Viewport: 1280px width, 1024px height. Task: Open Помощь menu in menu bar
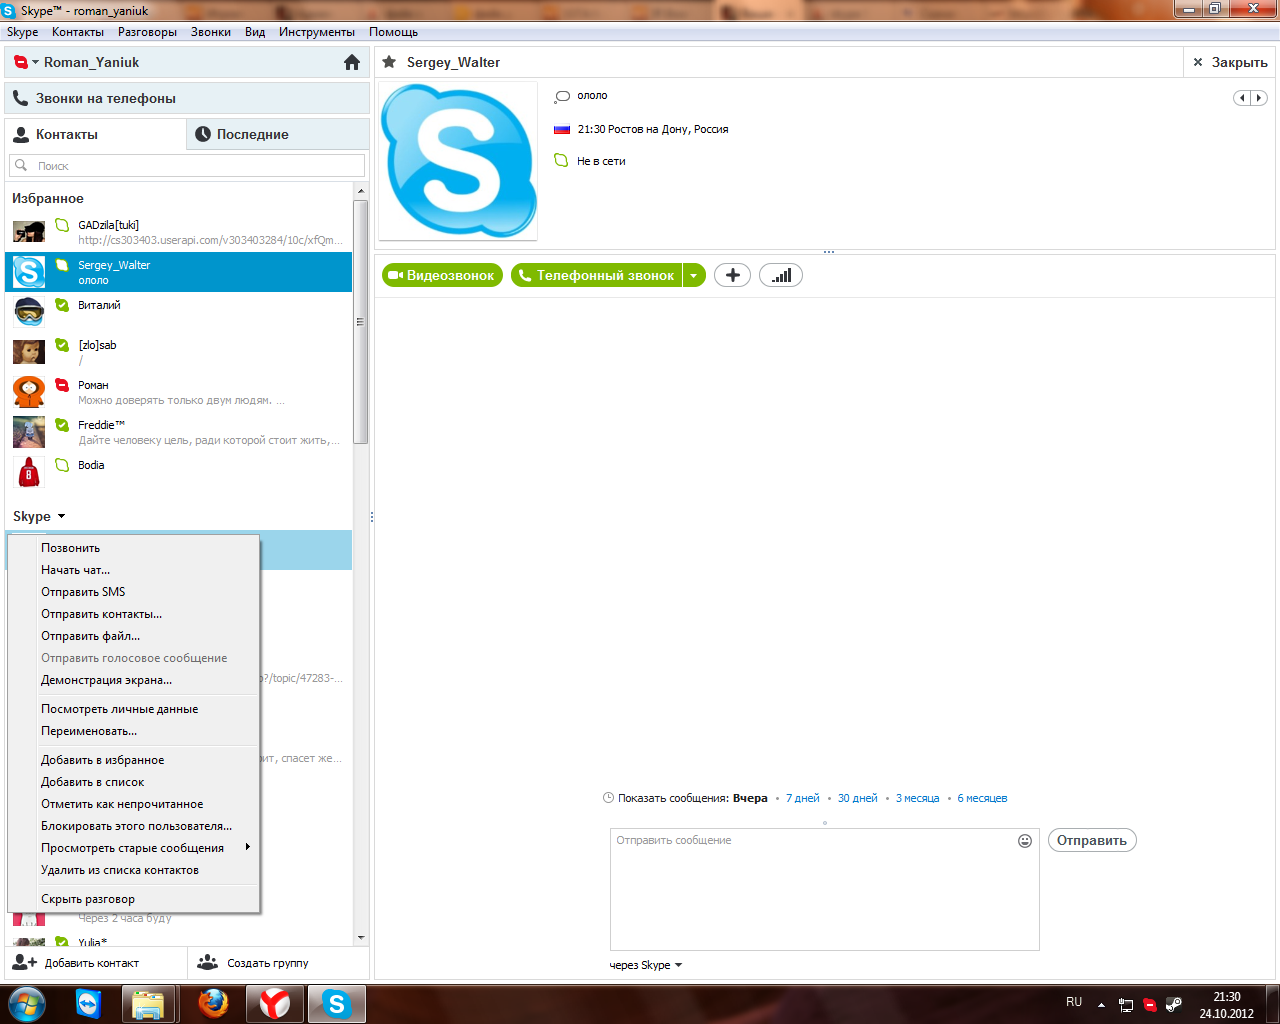[393, 32]
